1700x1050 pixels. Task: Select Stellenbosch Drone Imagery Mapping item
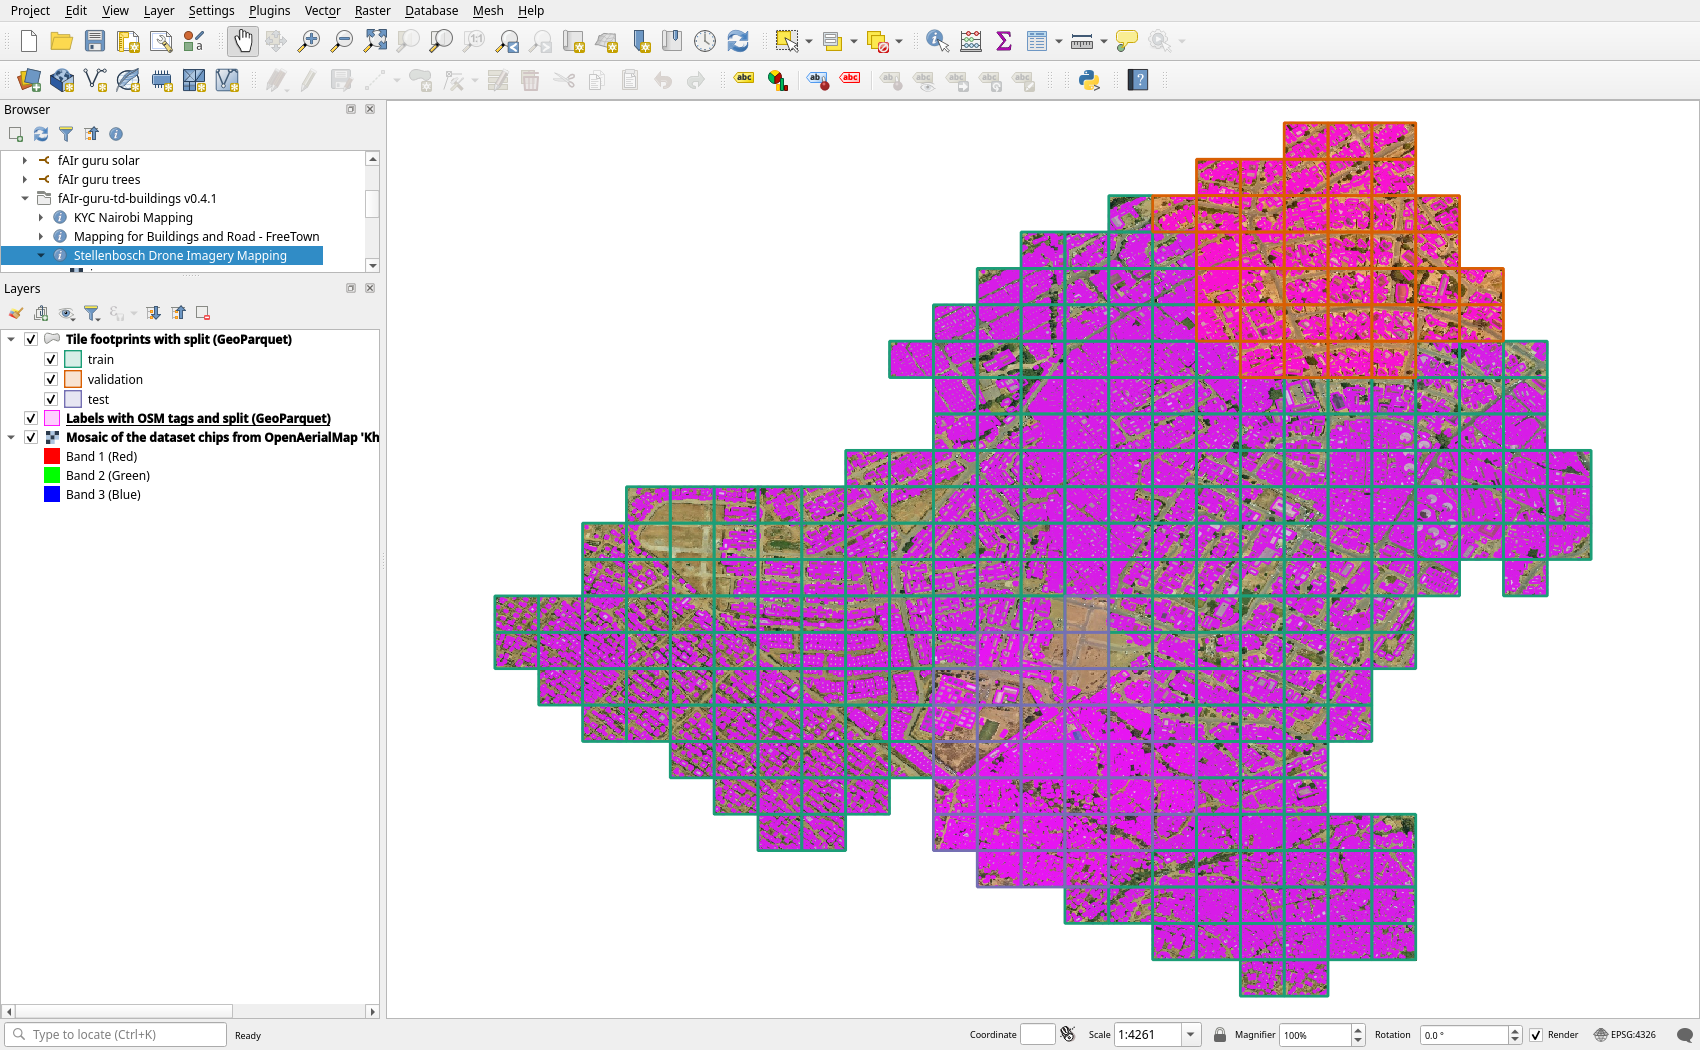coord(180,255)
